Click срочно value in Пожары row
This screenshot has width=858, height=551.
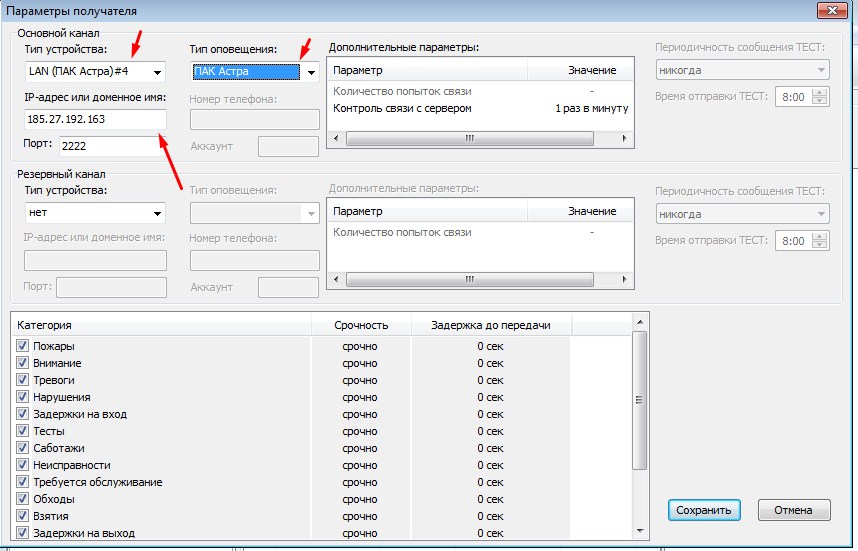tap(360, 346)
